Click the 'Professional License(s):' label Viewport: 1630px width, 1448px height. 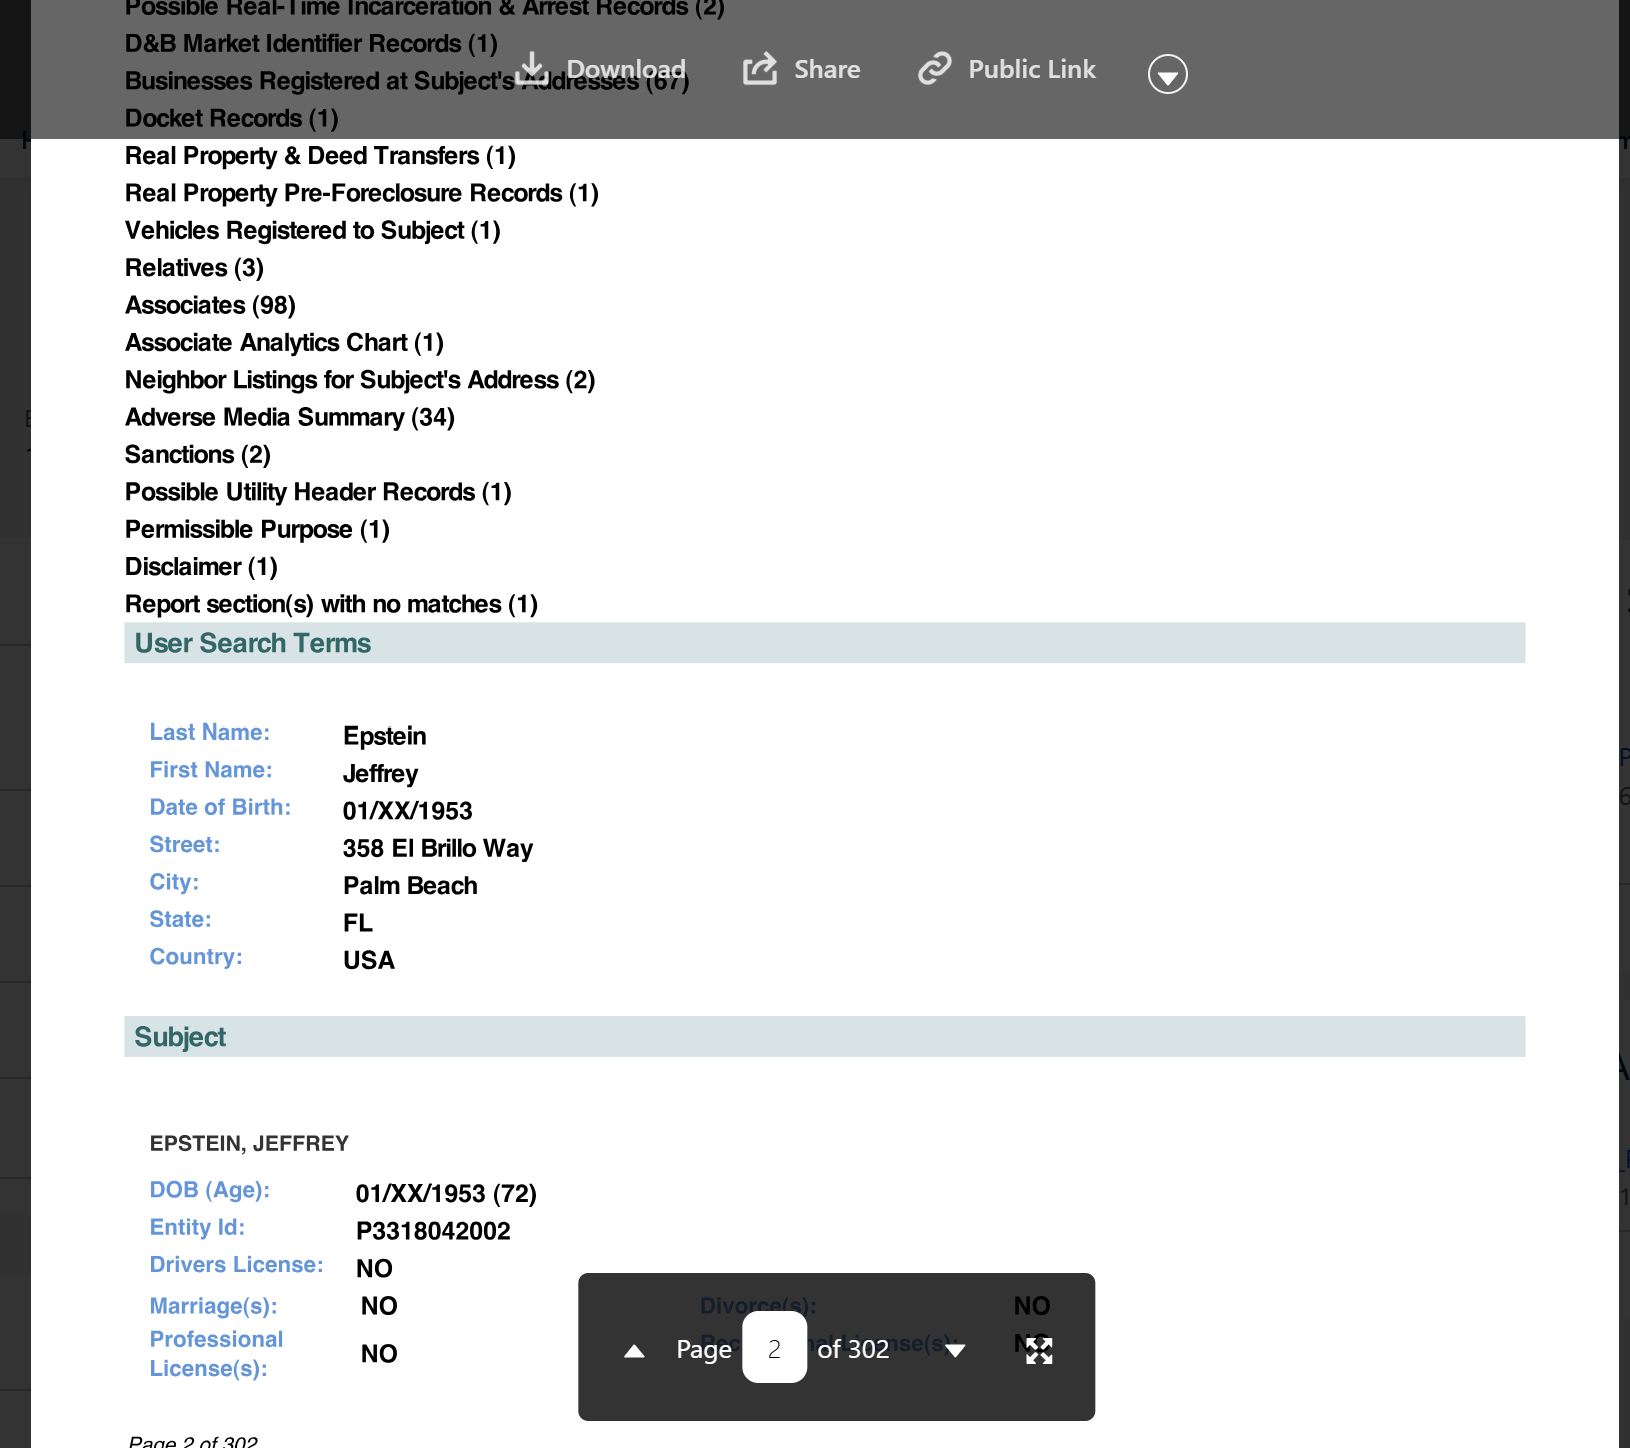[216, 1354]
